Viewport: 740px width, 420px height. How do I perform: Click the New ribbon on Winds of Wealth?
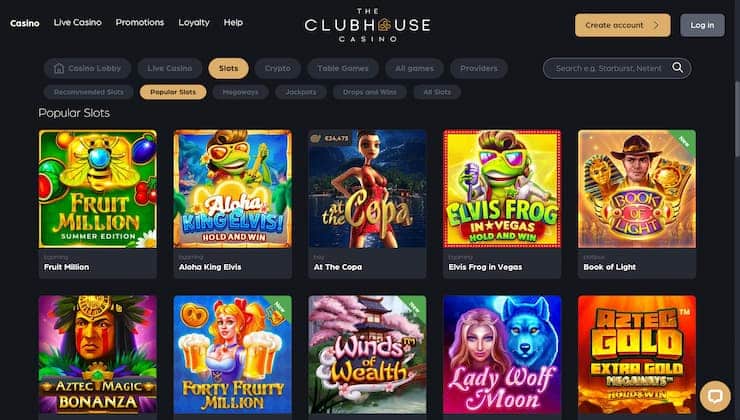414,307
